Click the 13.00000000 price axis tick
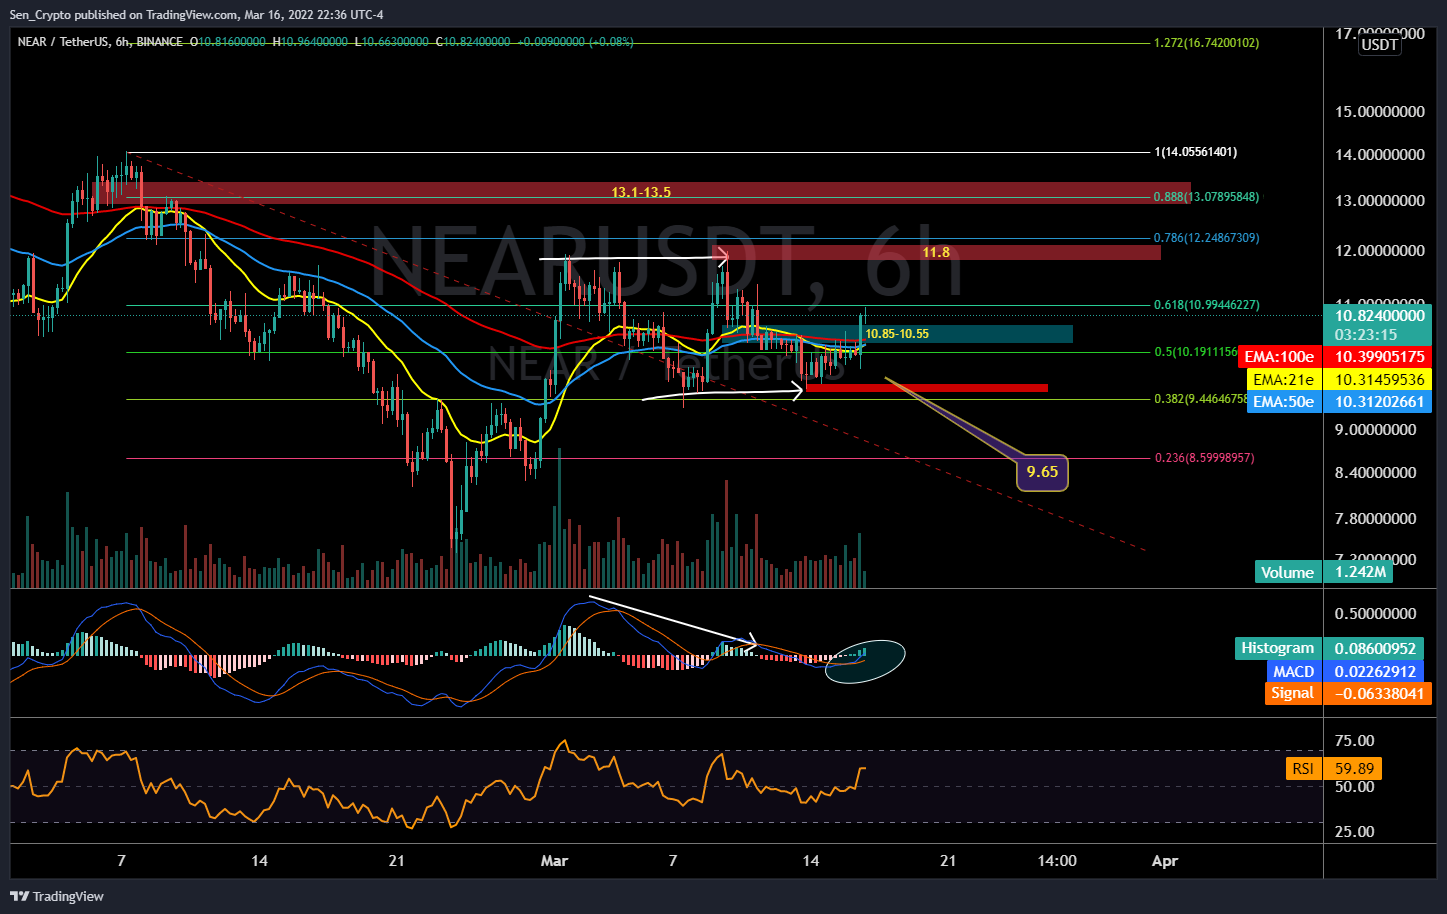Viewport: 1447px width, 914px height. (1380, 201)
